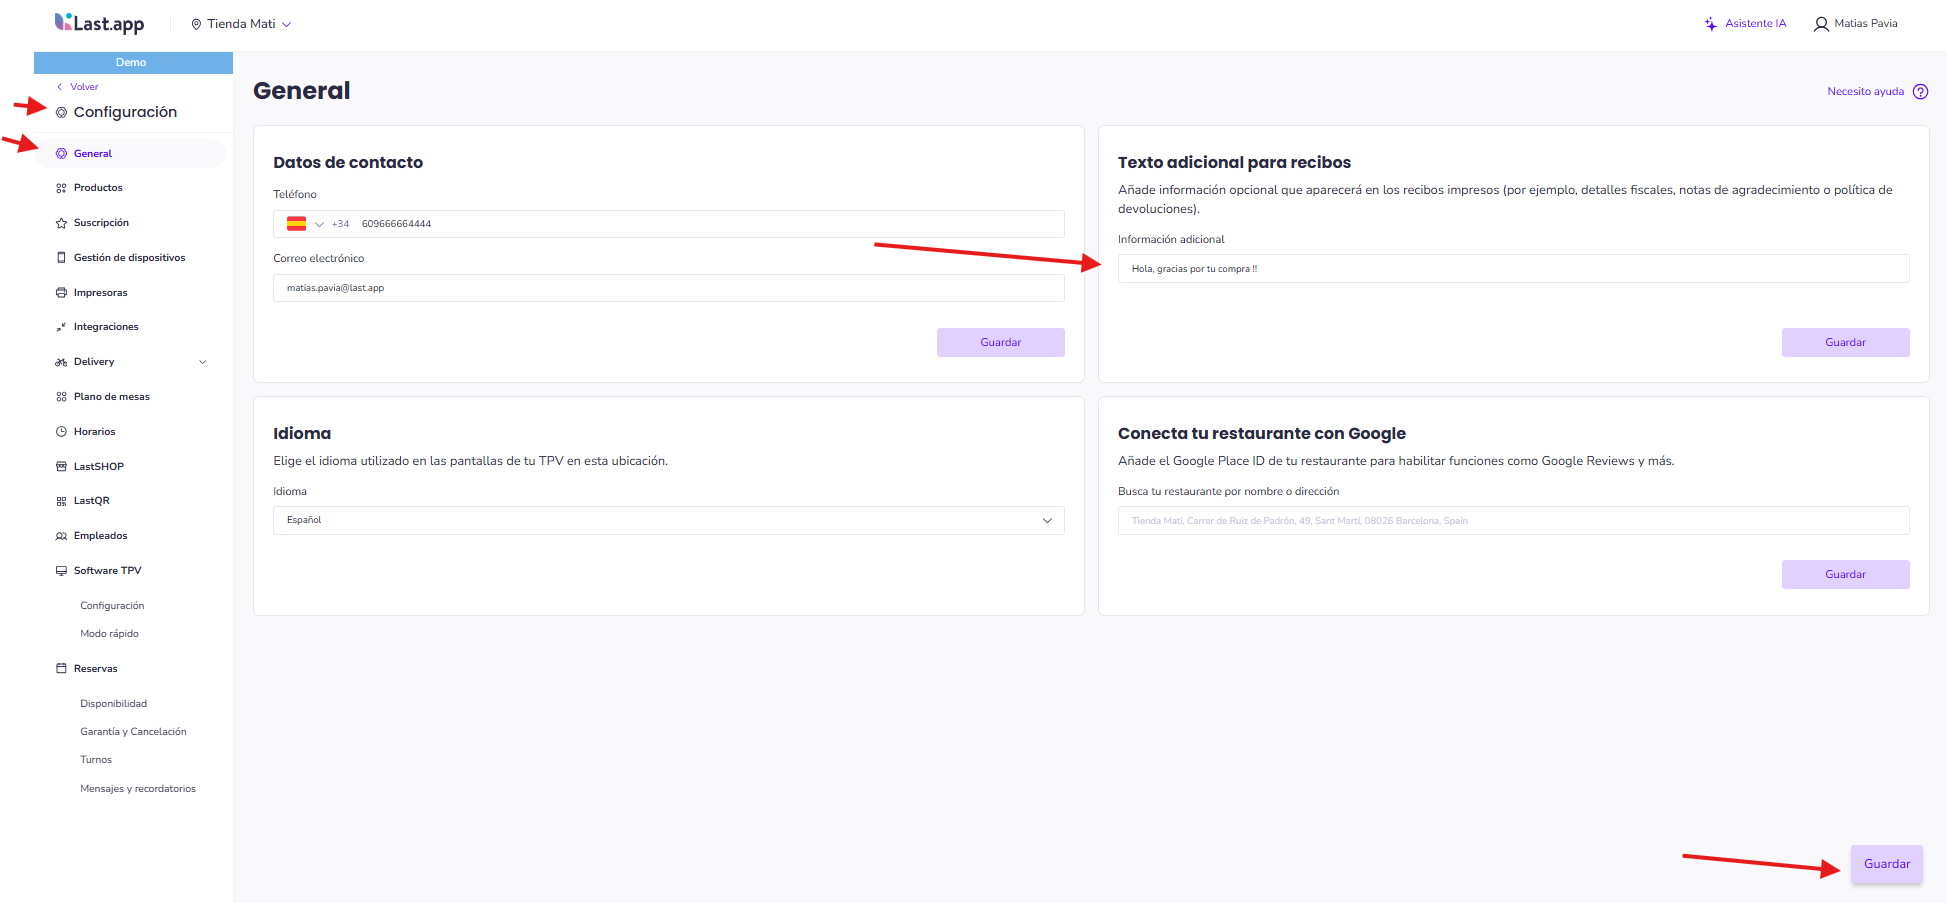Click the Impresoras printer icon
Viewport: 1947px width, 903px height.
pyautogui.click(x=61, y=293)
